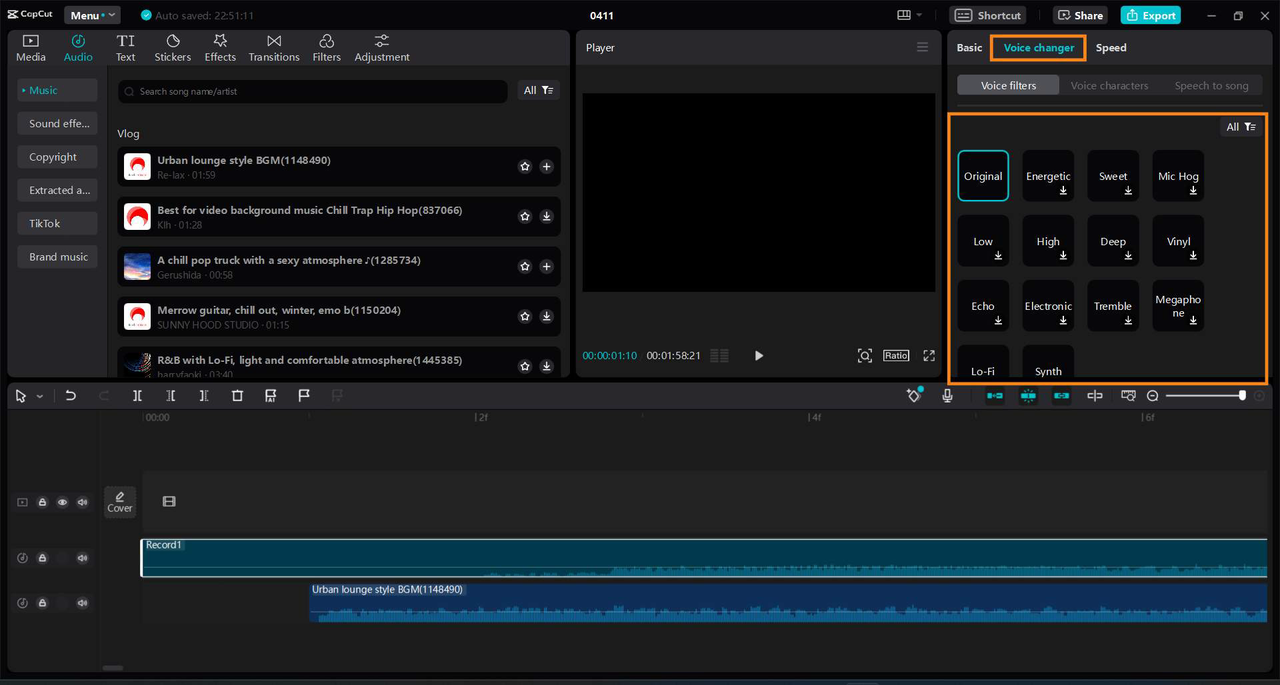This screenshot has height=685, width=1280.
Task: Open the Filters tab
Action: (x=326, y=48)
